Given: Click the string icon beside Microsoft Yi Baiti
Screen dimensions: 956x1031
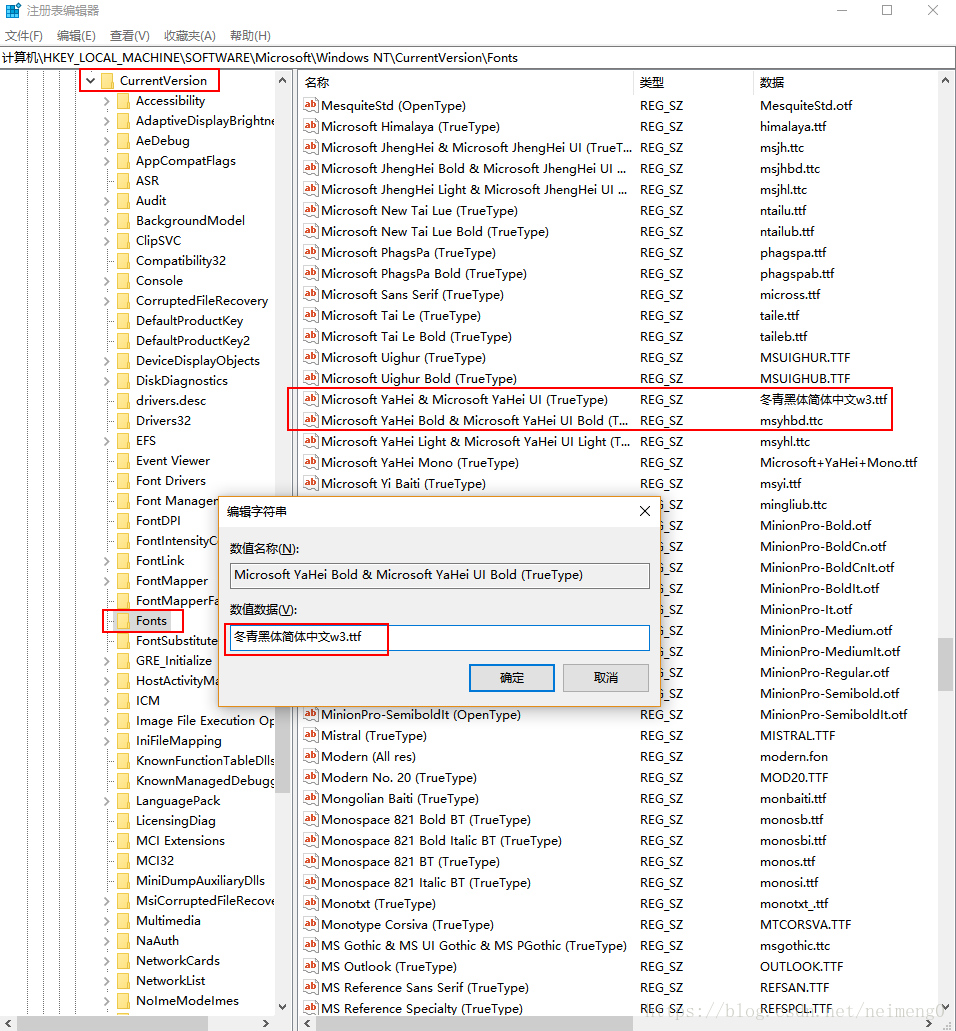Looking at the screenshot, I should click(310, 483).
